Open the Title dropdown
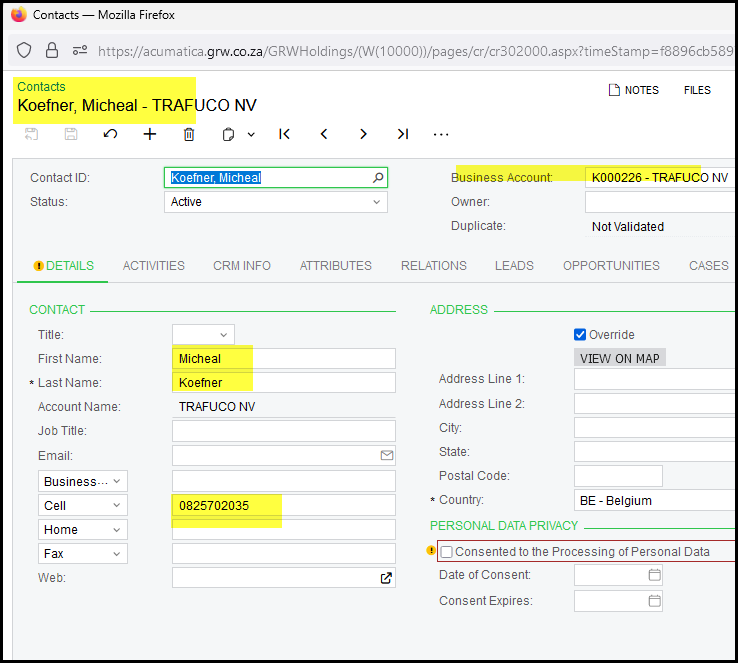This screenshot has height=663, width=738. pos(224,335)
